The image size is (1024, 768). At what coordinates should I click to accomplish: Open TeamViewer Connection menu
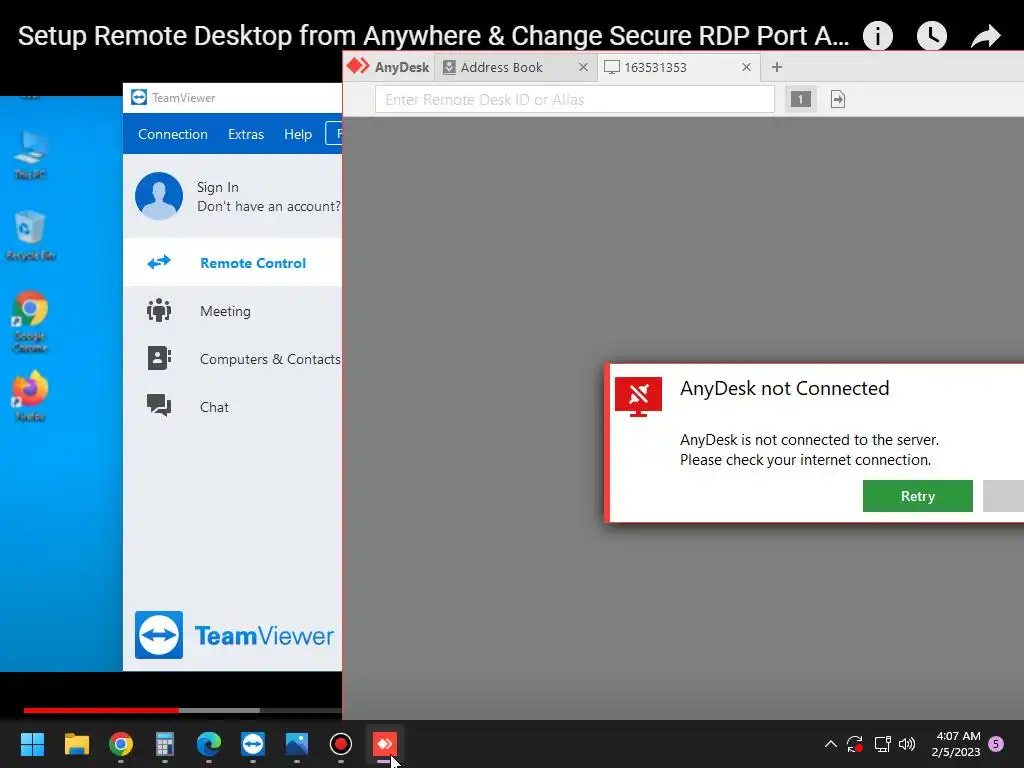click(x=172, y=135)
